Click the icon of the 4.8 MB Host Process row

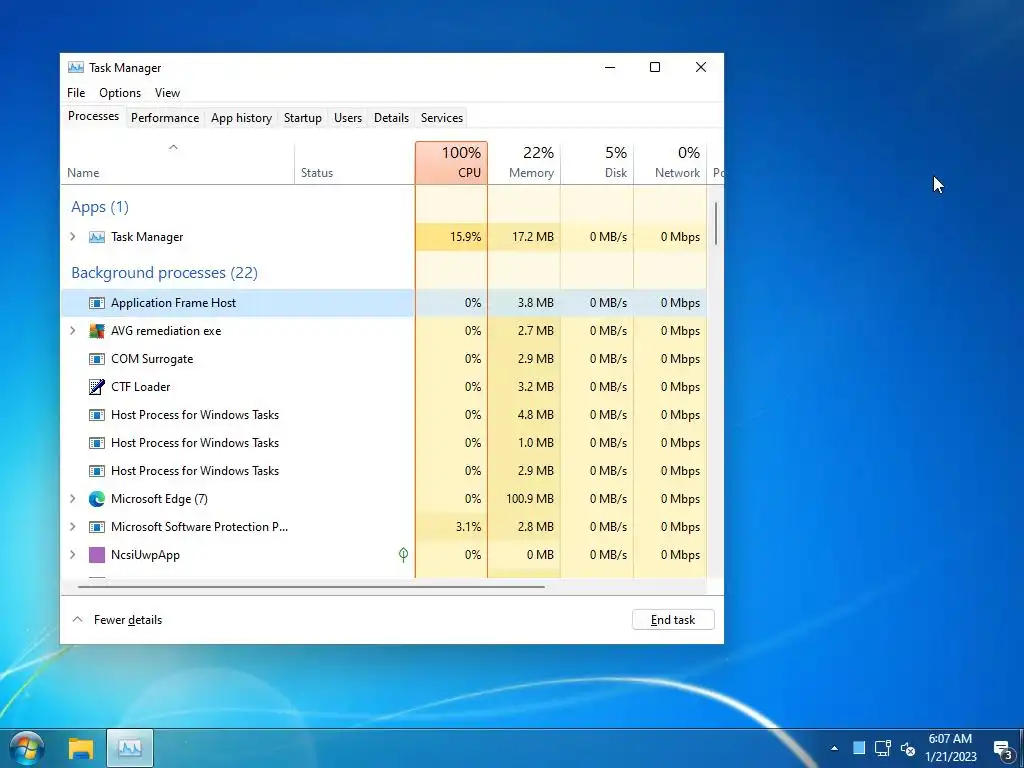coord(97,415)
